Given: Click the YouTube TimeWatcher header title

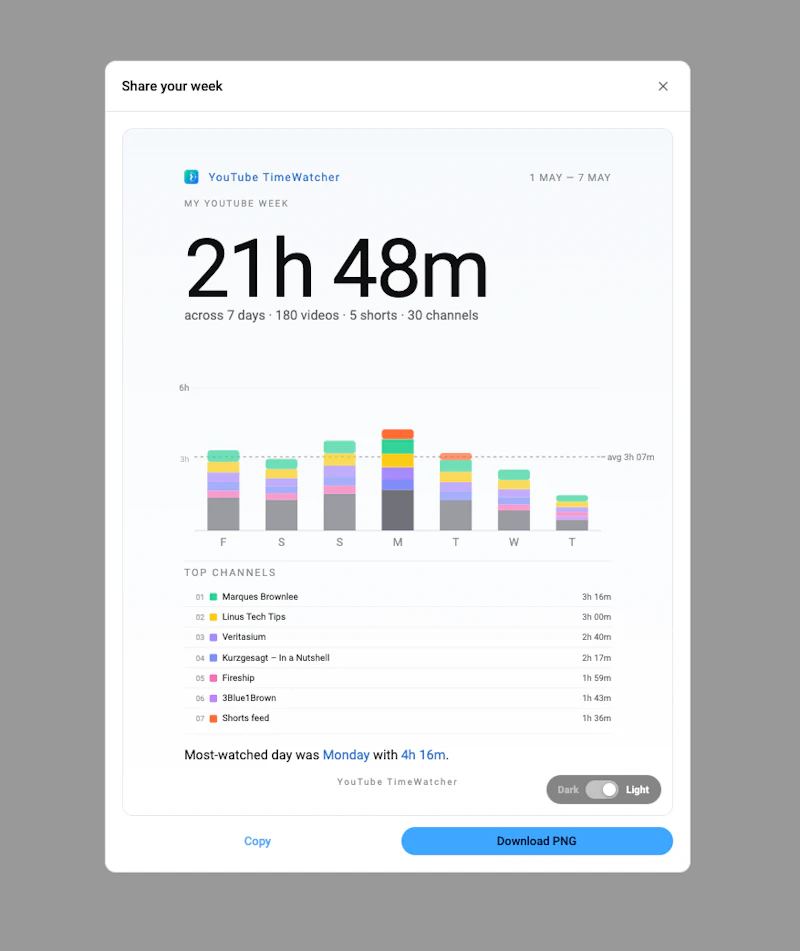Looking at the screenshot, I should tap(274, 177).
